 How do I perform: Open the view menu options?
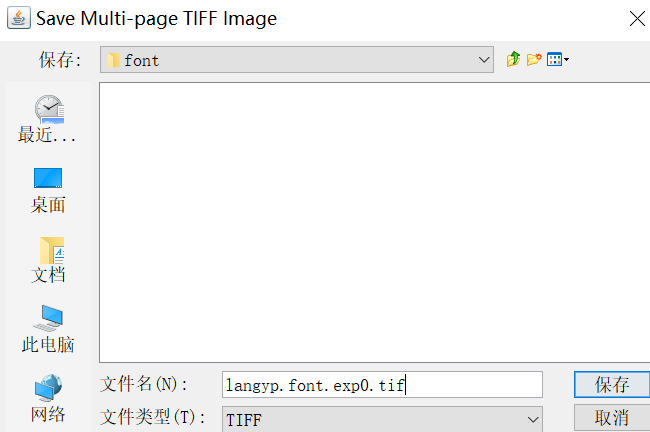pyautogui.click(x=557, y=60)
